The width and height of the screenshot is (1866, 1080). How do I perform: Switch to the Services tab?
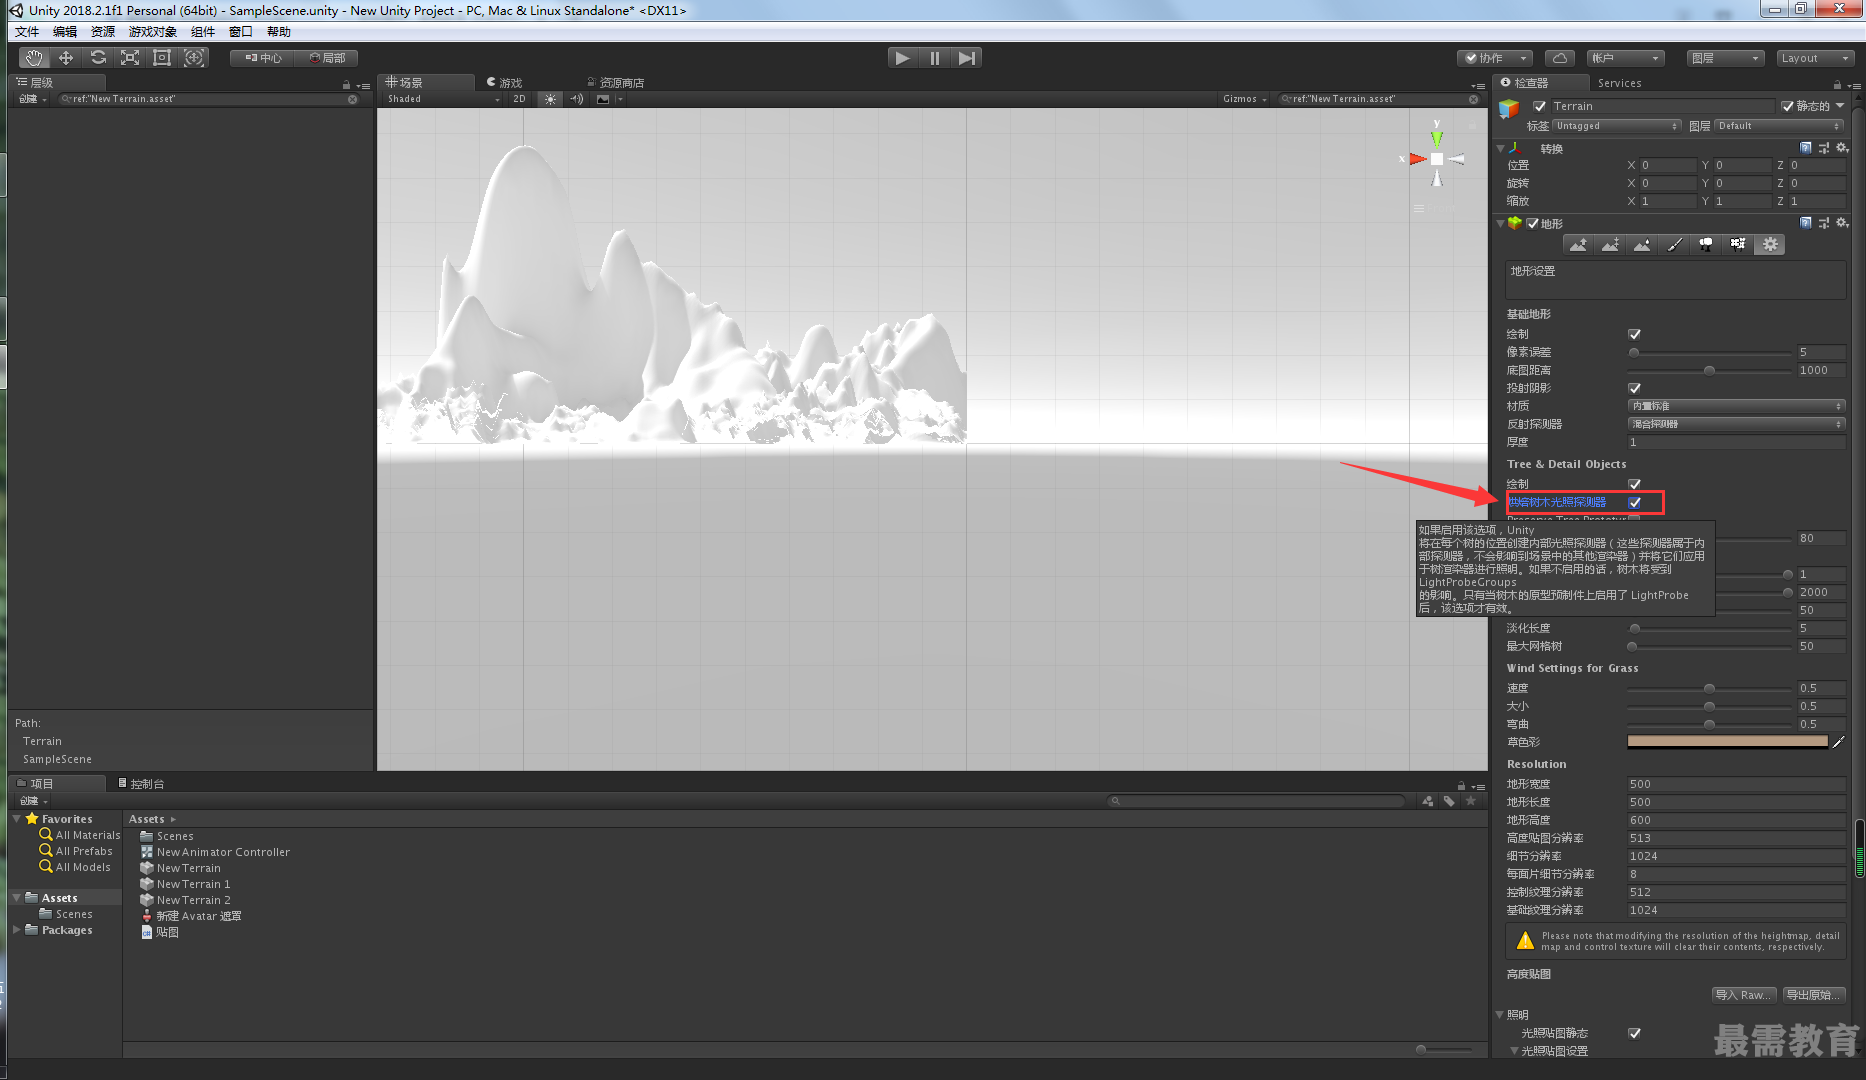(1619, 83)
